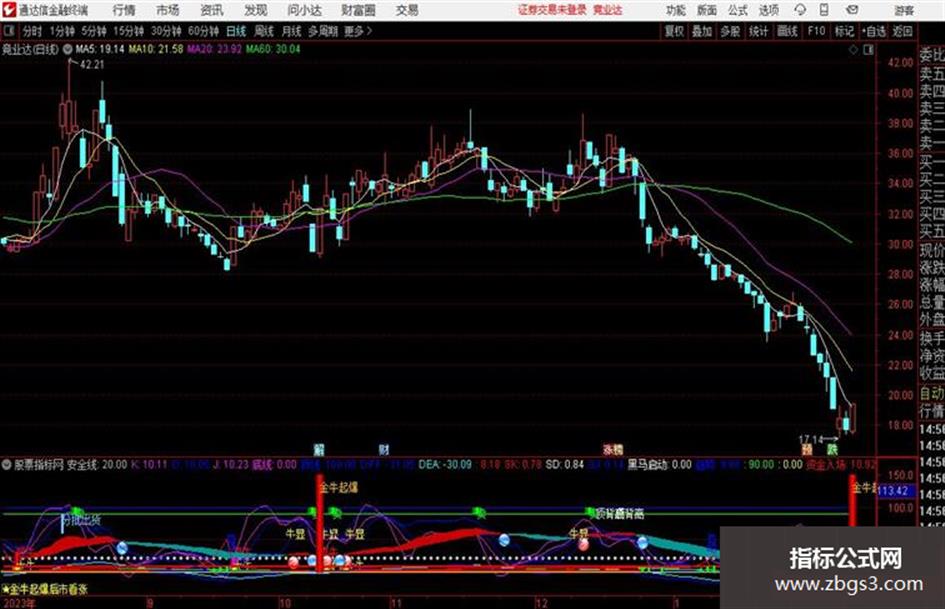
Task: Toggle the left sidebar panel icon
Action: click(x=9, y=30)
